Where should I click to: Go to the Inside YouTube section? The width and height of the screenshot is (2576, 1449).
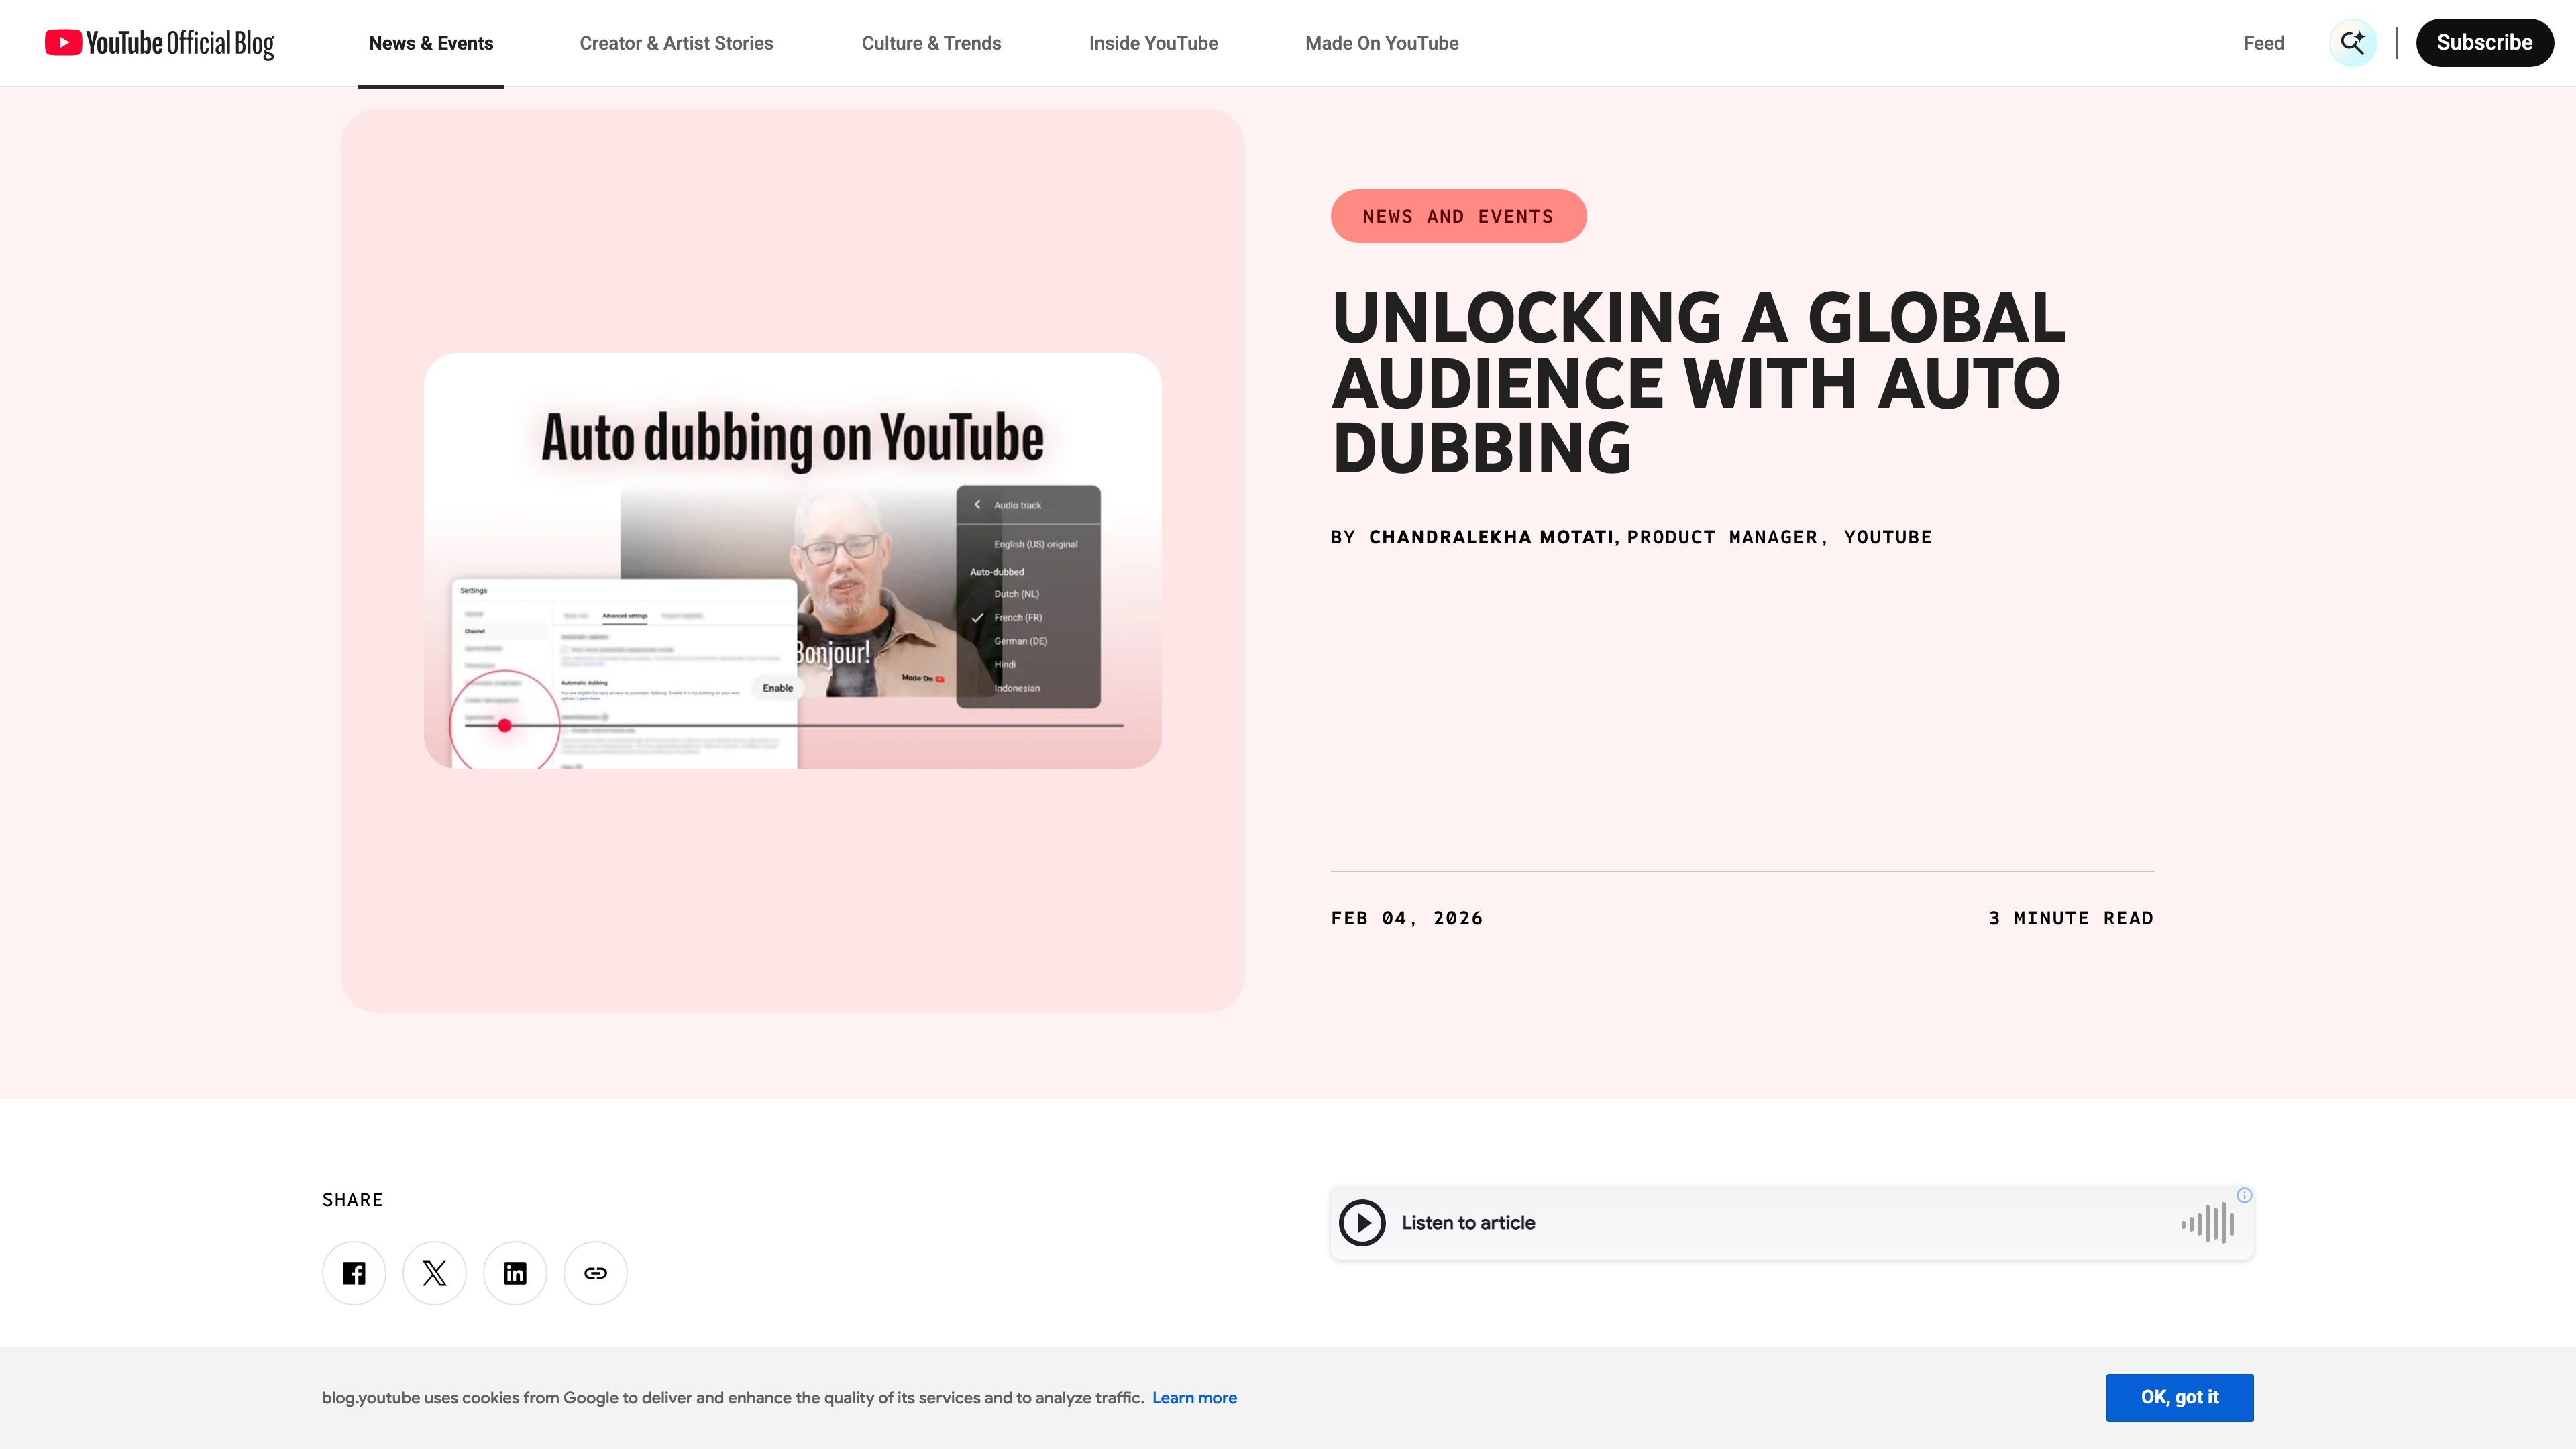1152,43
